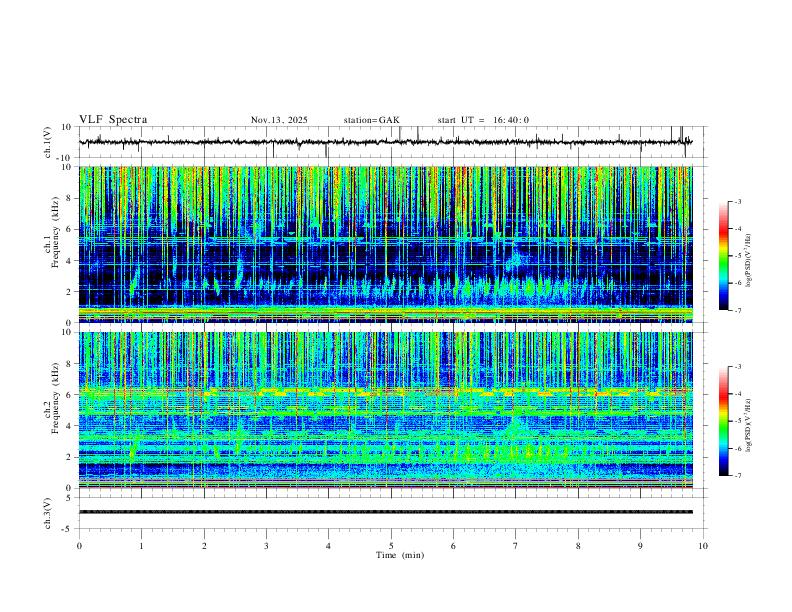
Task: Click the ch.3 flat black signal trace
Action: click(385, 512)
